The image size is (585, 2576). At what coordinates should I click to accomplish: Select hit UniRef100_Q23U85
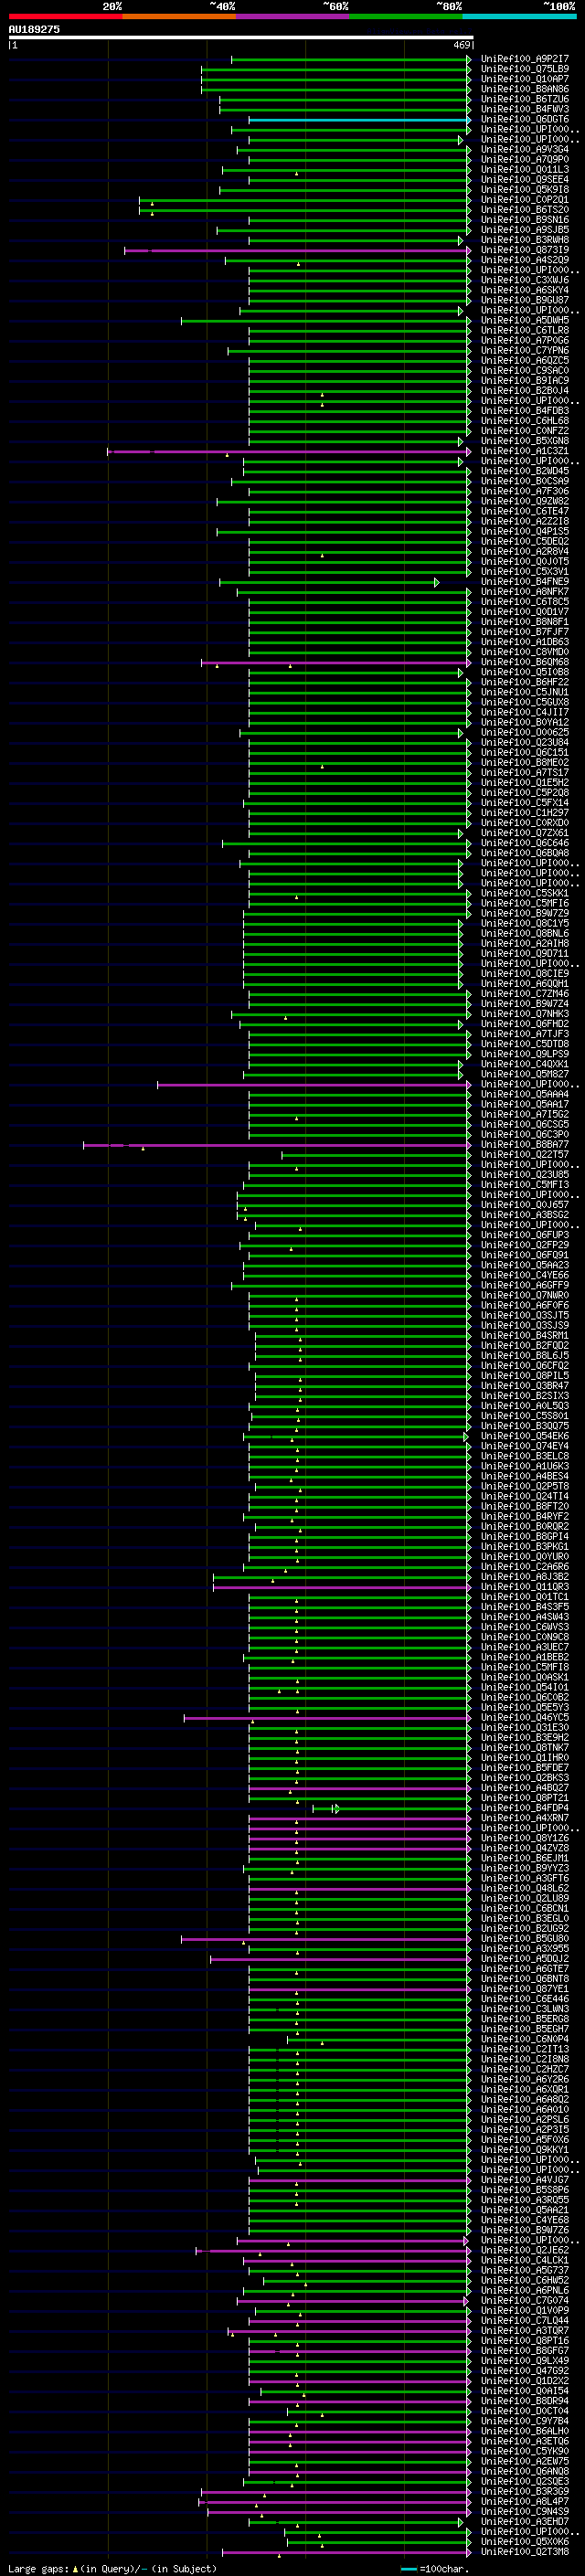525,1174
